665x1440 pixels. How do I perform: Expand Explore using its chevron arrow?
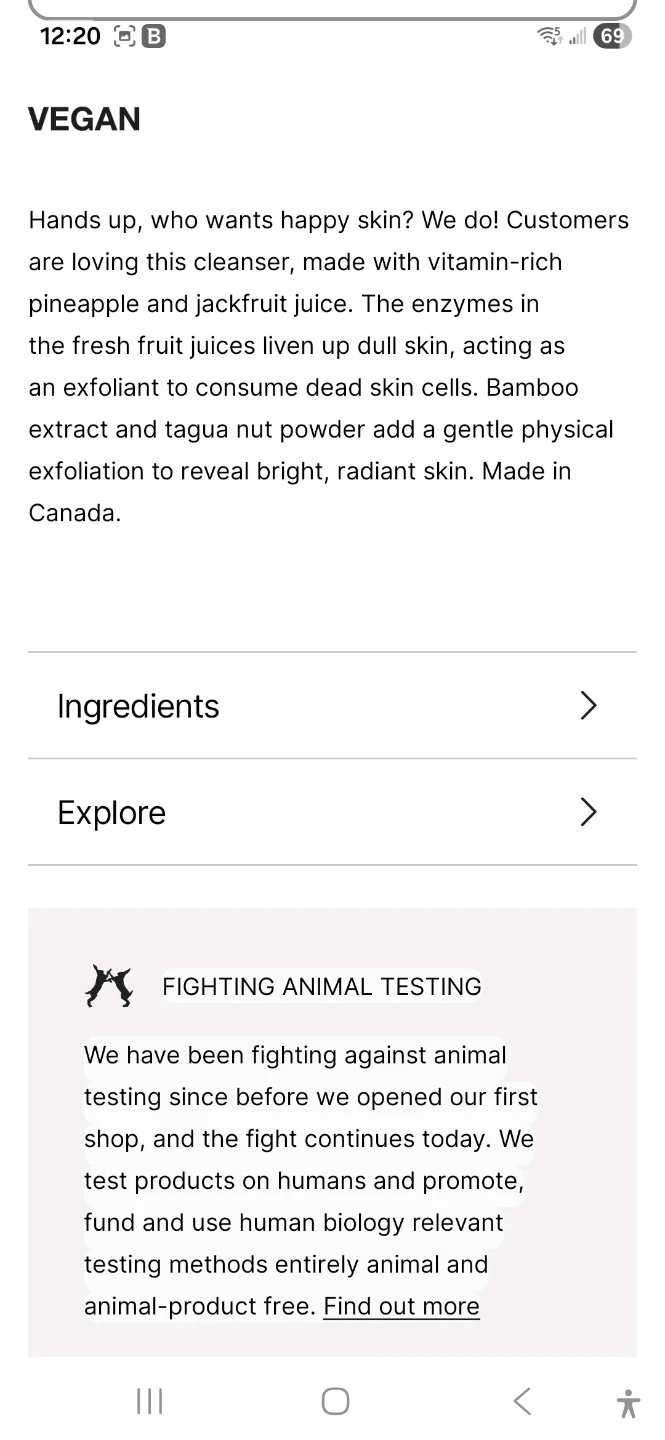(x=588, y=812)
